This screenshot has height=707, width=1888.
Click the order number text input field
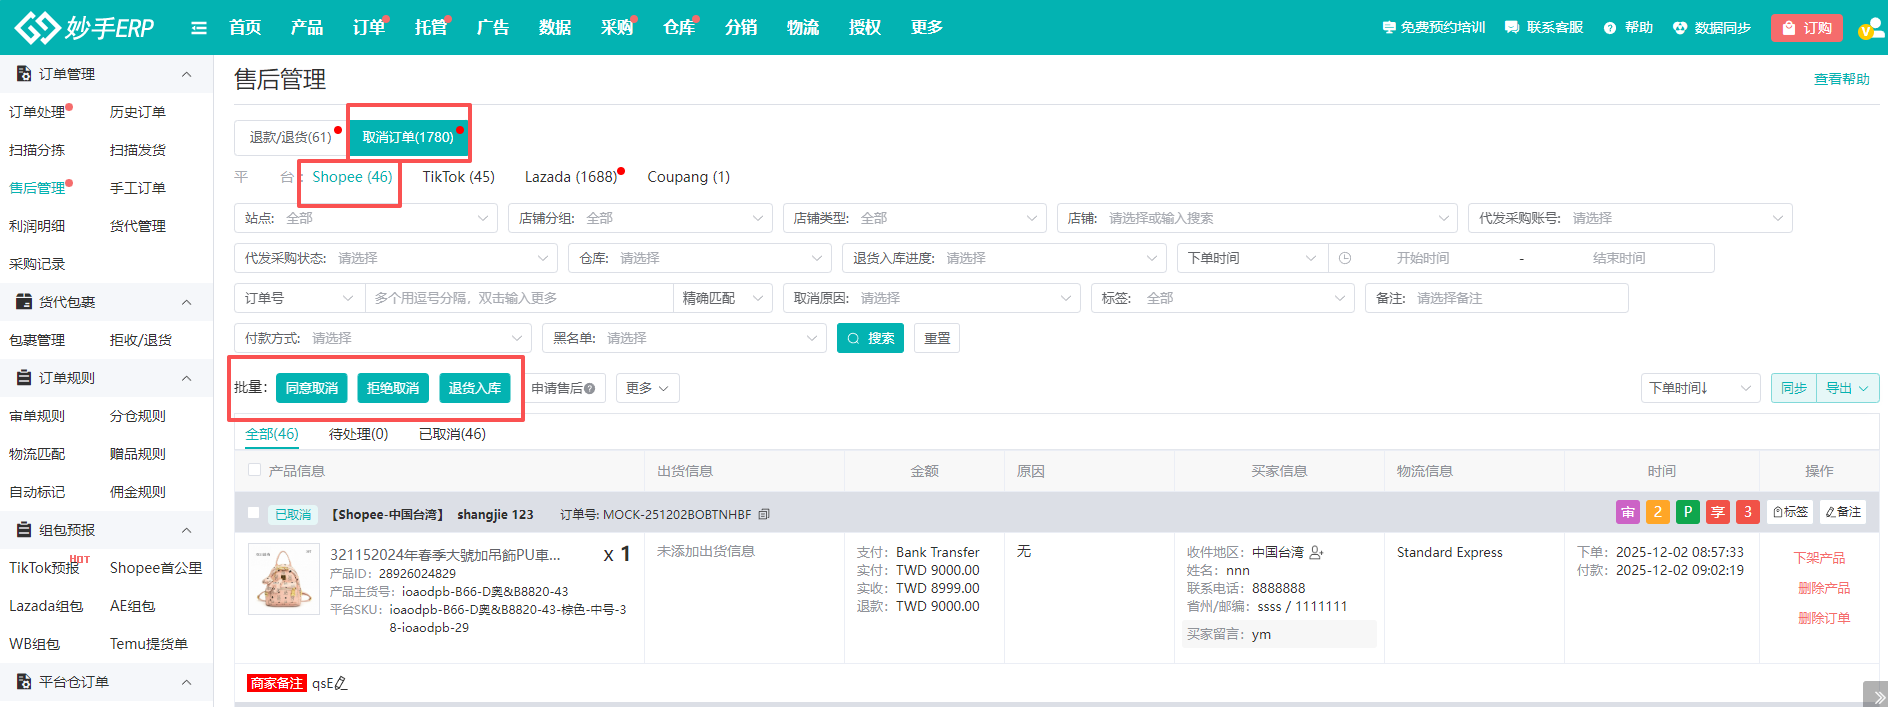(x=519, y=298)
